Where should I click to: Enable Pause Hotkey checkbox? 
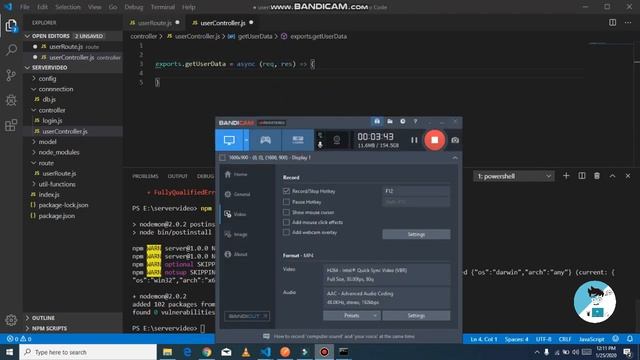coord(286,202)
